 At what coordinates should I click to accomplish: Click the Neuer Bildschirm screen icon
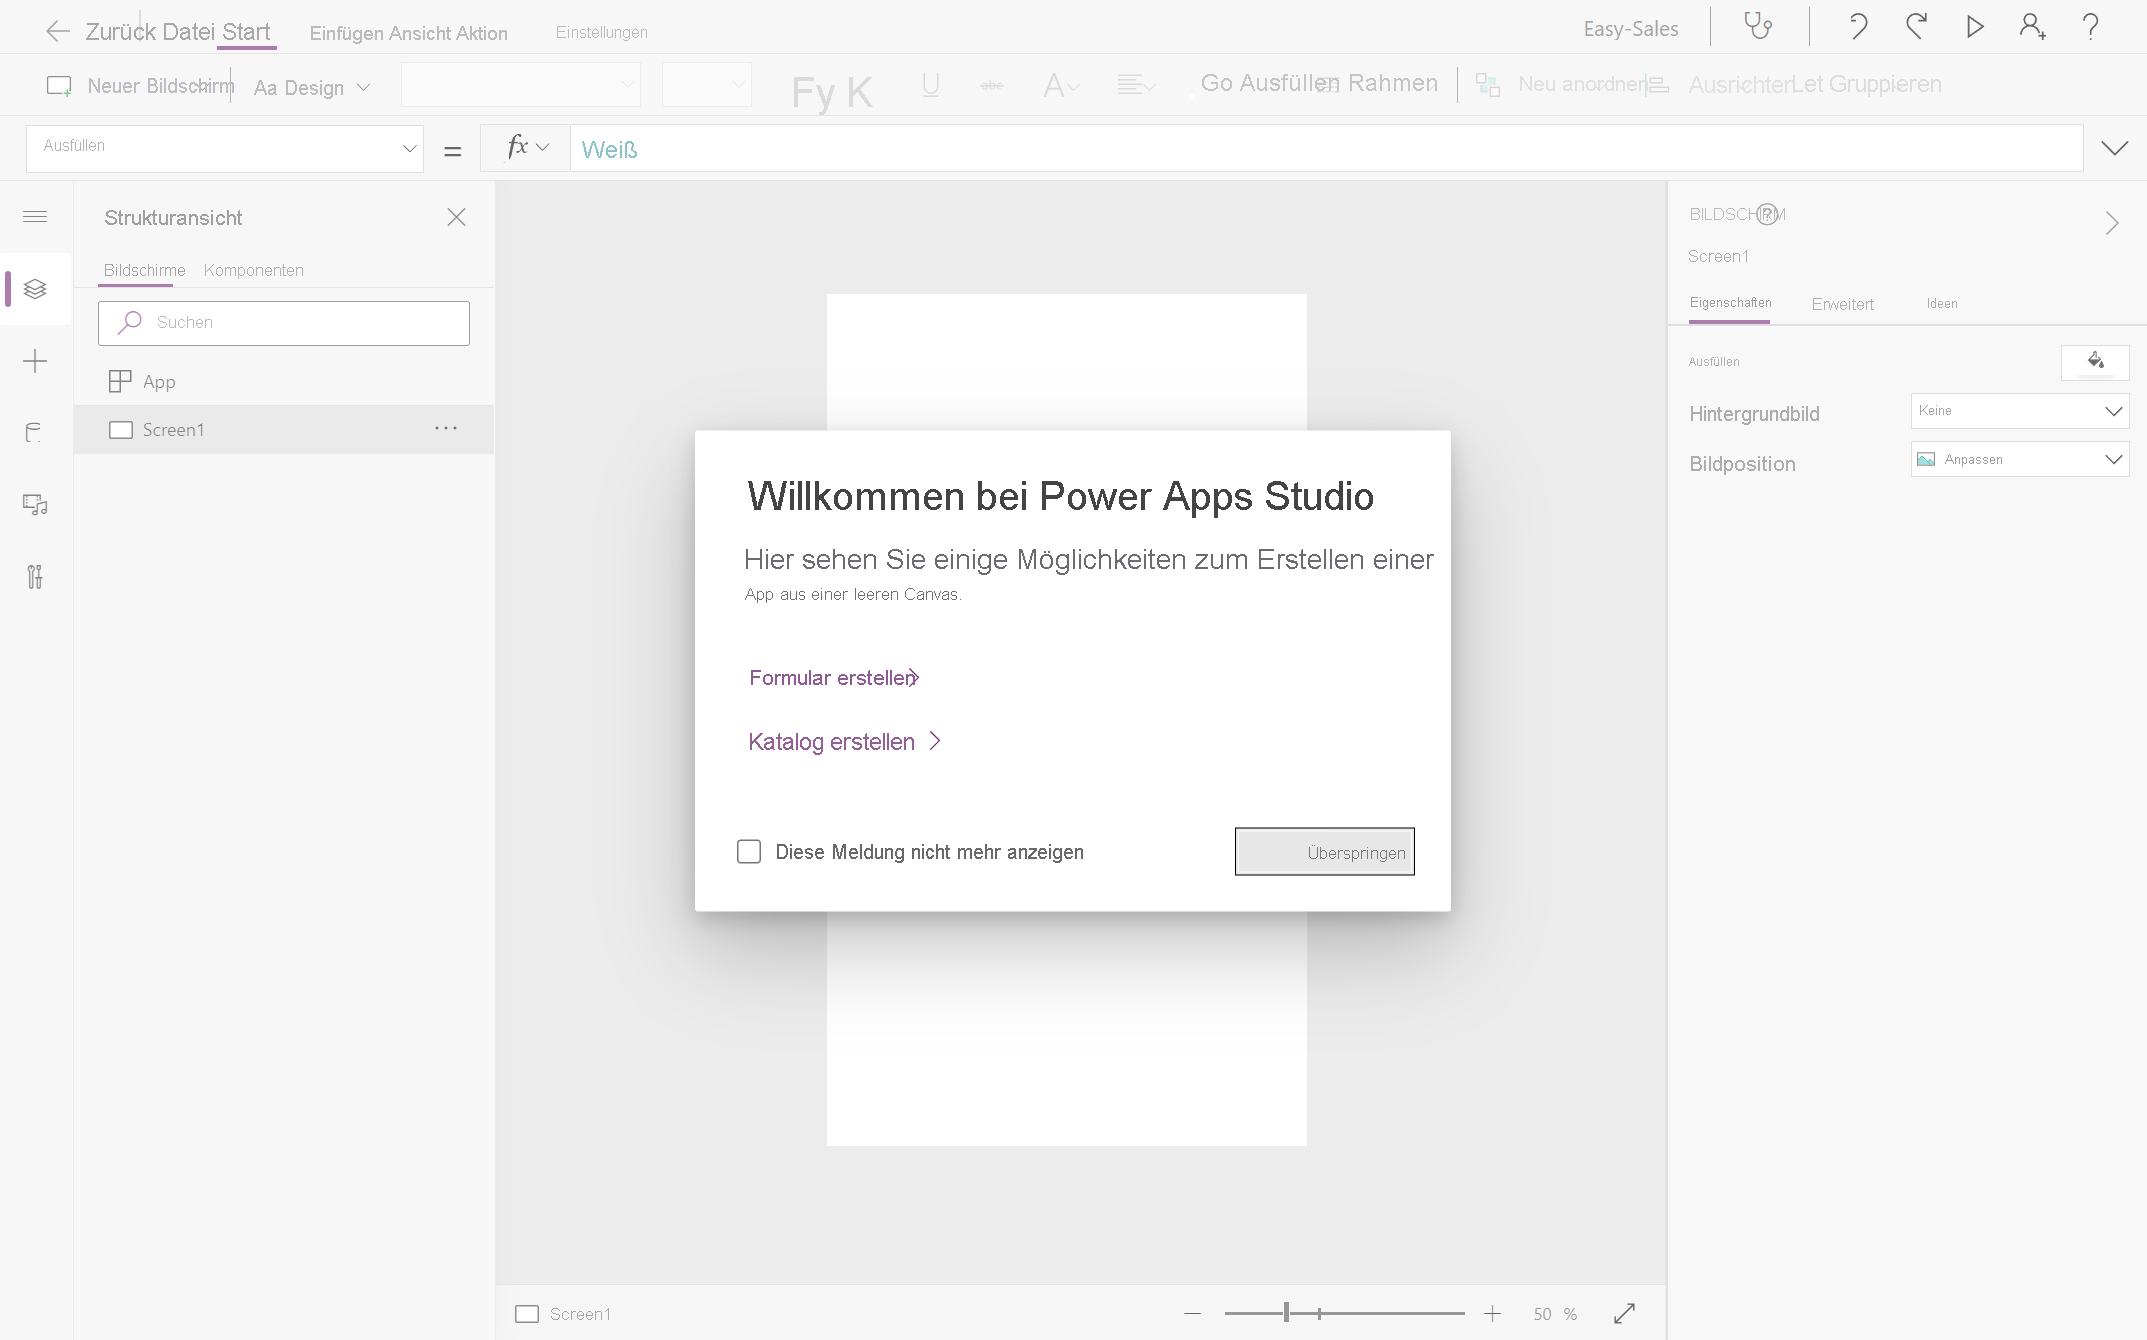59,86
